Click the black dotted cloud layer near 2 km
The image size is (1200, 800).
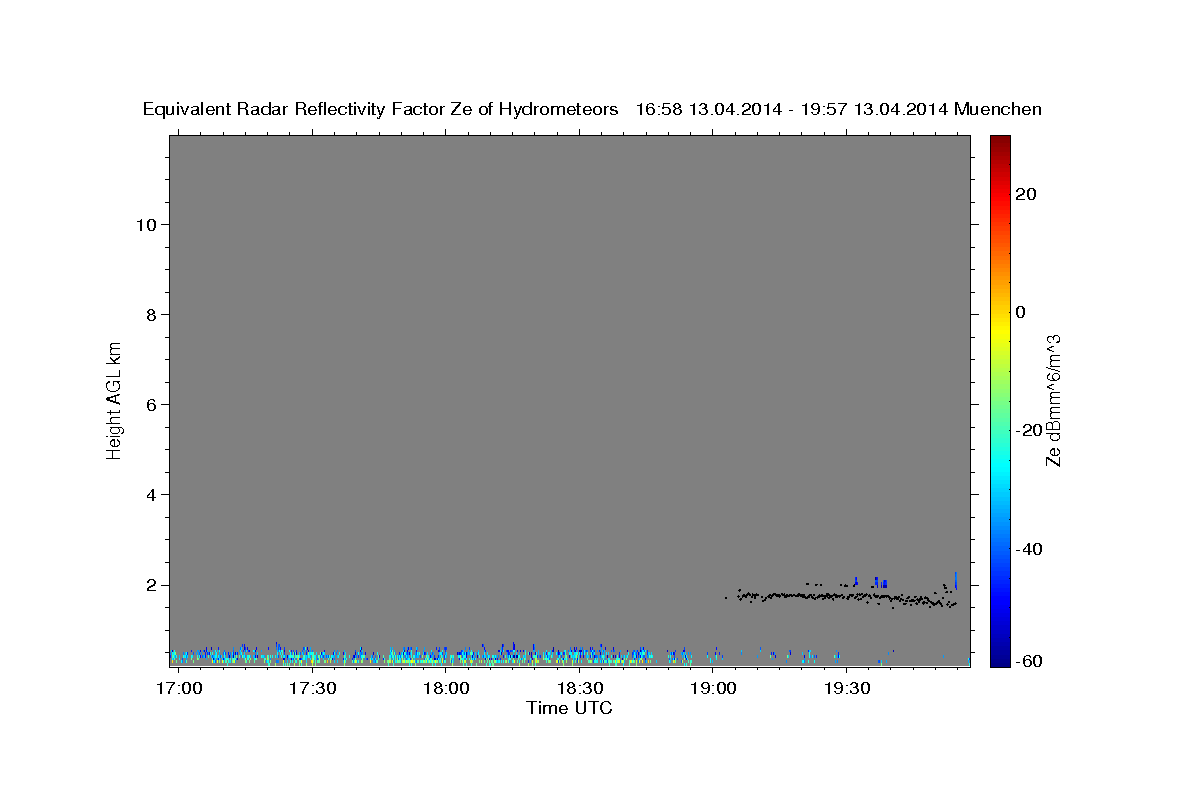(845, 596)
